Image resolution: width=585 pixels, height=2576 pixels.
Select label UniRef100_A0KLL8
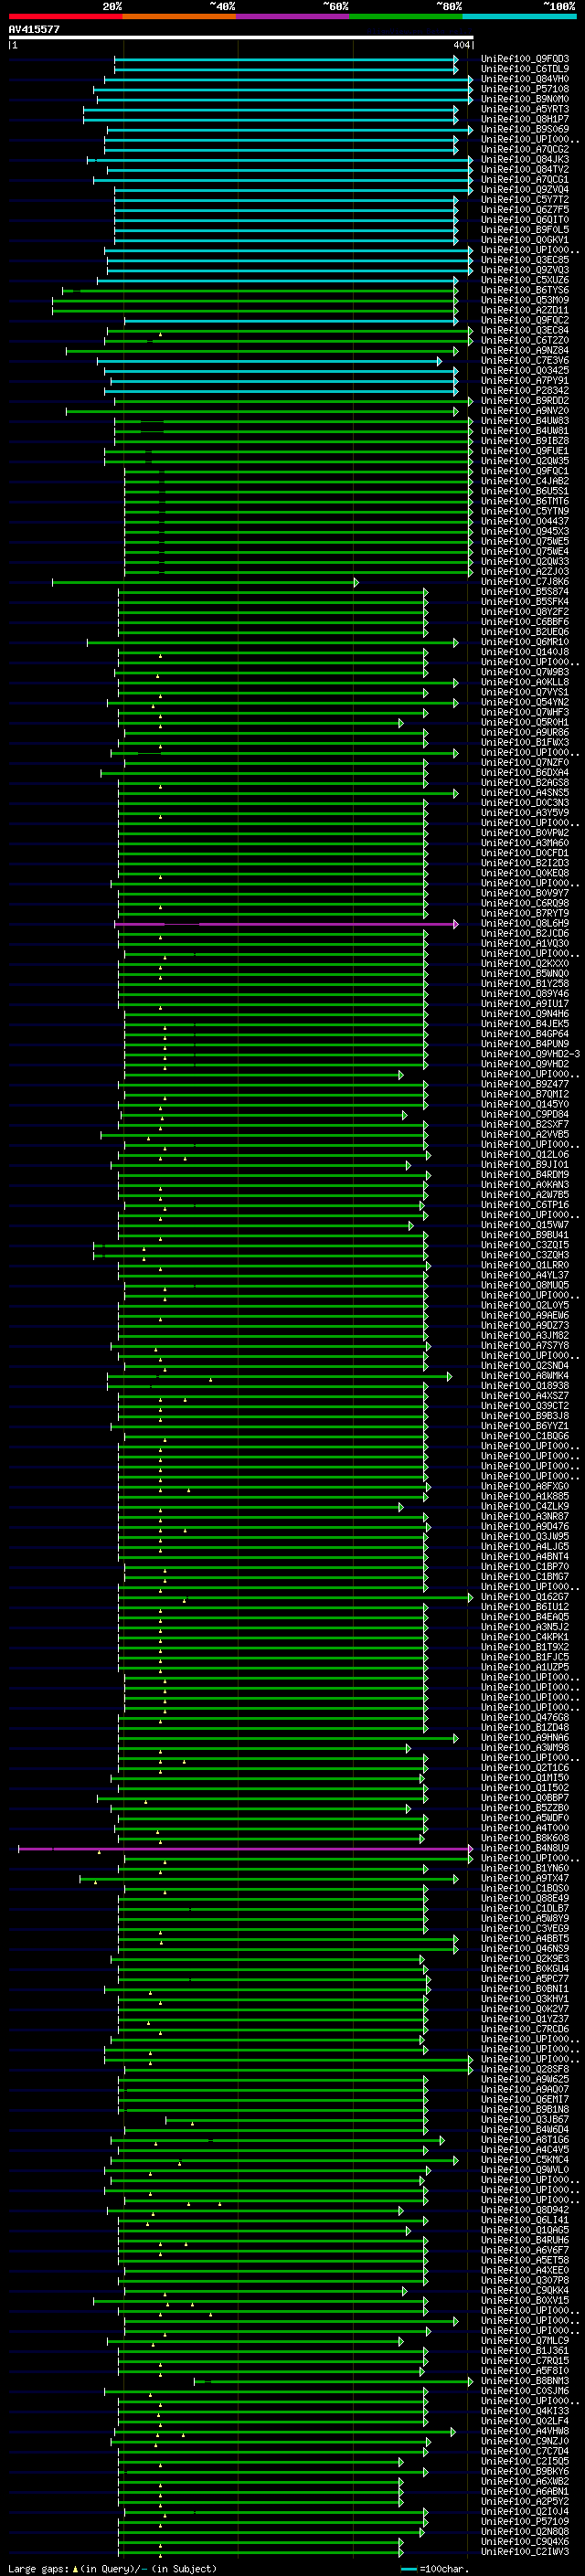pos(525,682)
